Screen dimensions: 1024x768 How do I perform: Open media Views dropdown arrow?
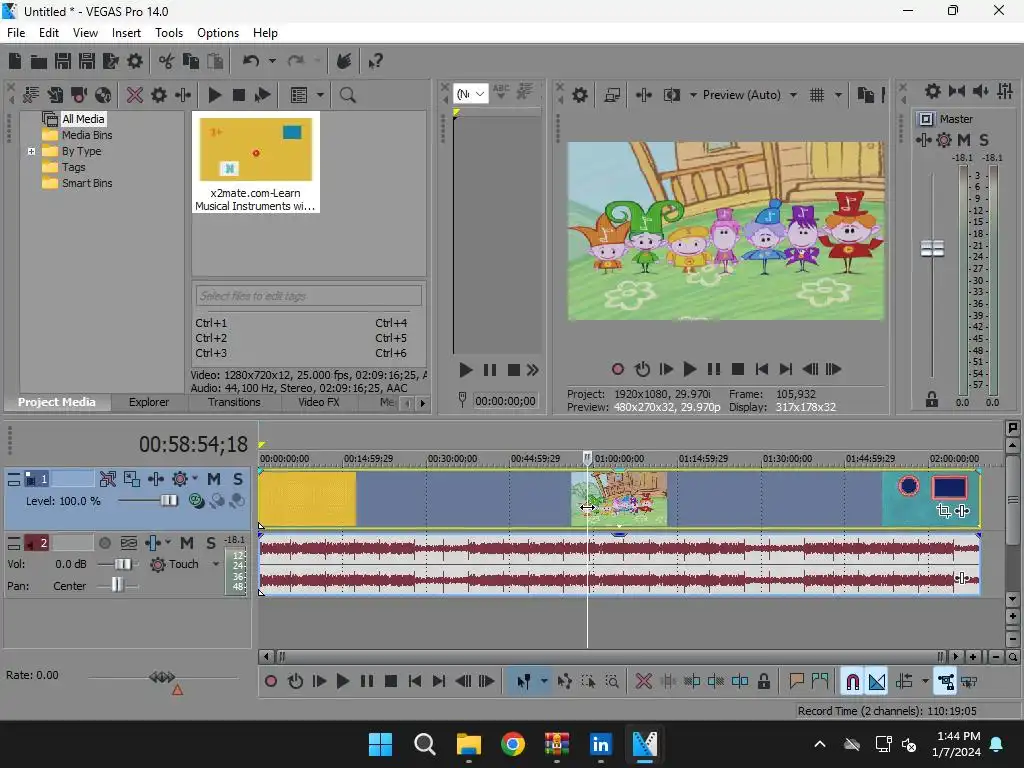[x=320, y=95]
